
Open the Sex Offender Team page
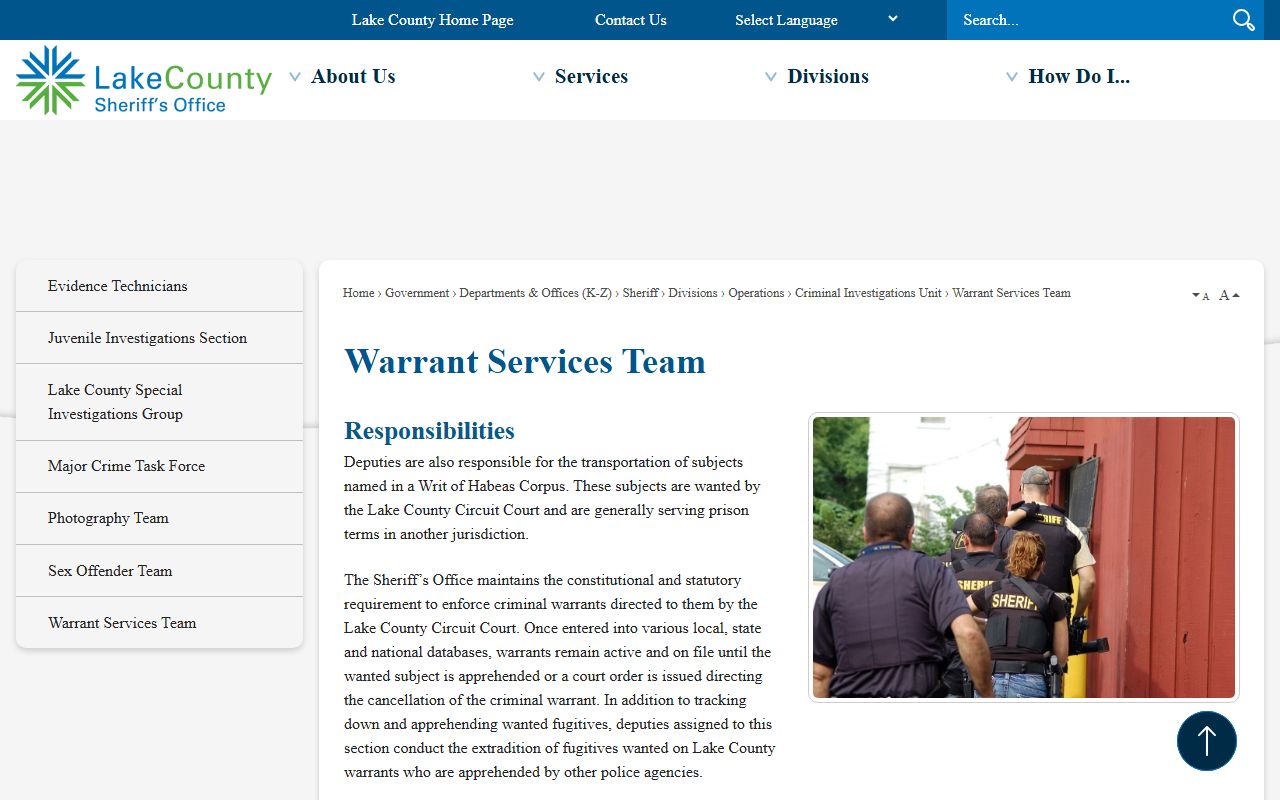(x=159, y=571)
